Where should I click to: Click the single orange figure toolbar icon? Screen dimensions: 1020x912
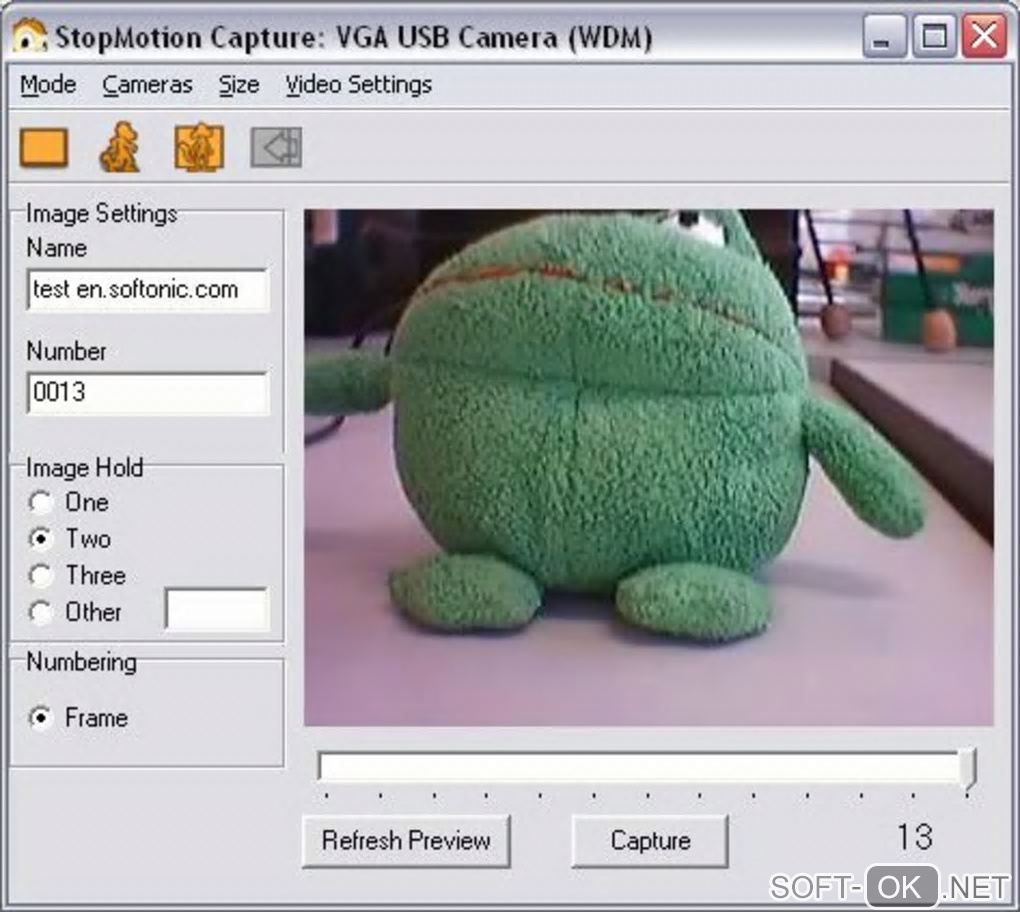pos(120,147)
